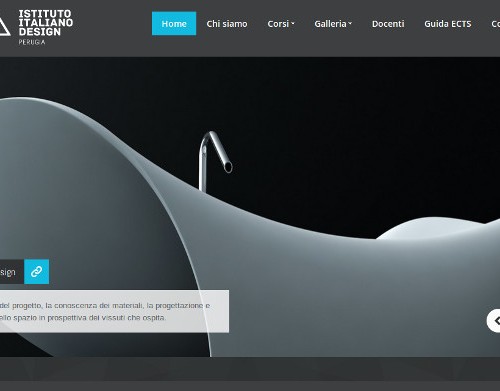Go to the Chi siamo page
Viewport: 500px width, 391px height.
pos(227,24)
